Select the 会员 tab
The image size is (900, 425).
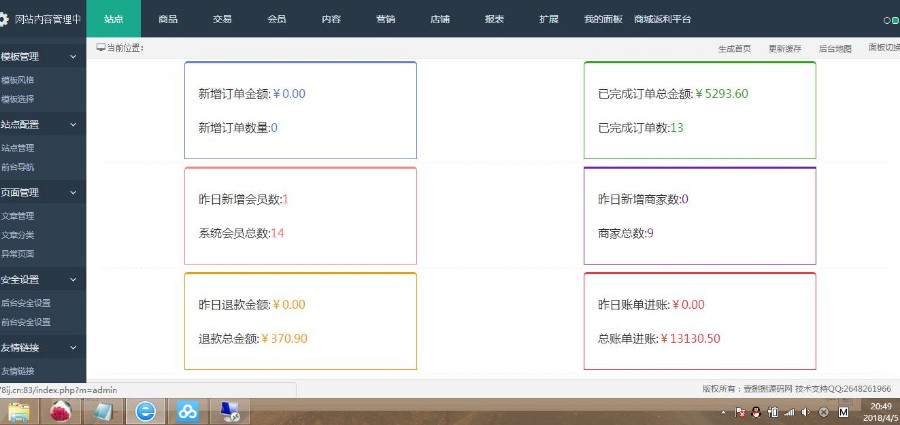click(276, 19)
